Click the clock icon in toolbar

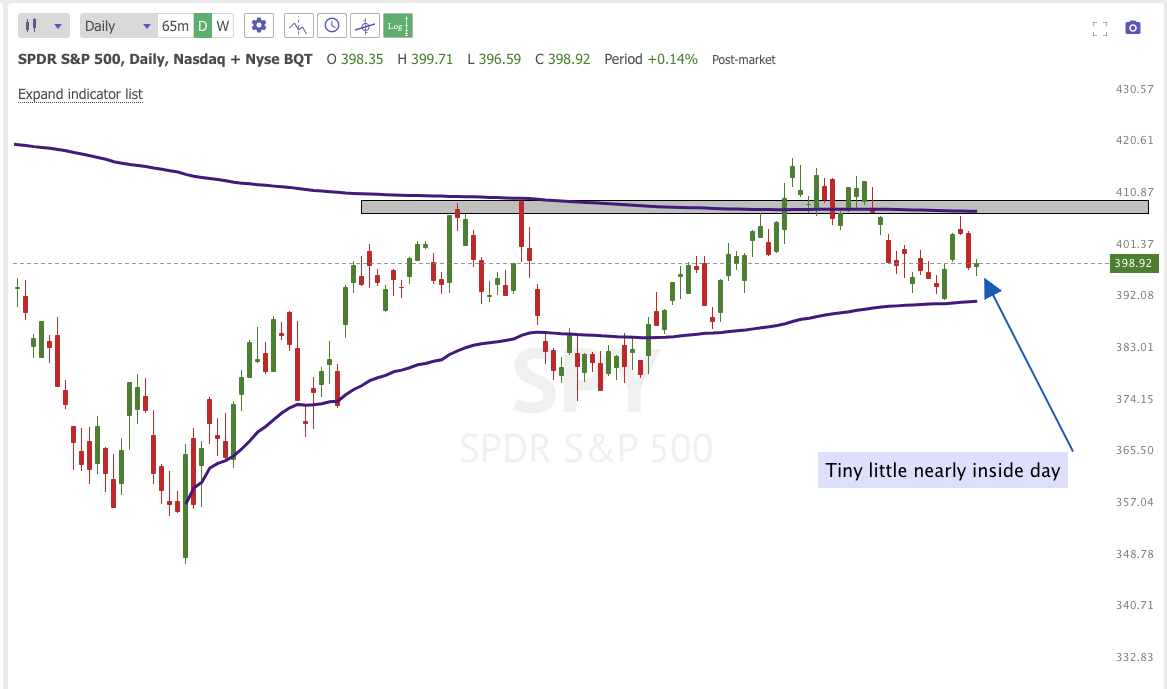332,26
